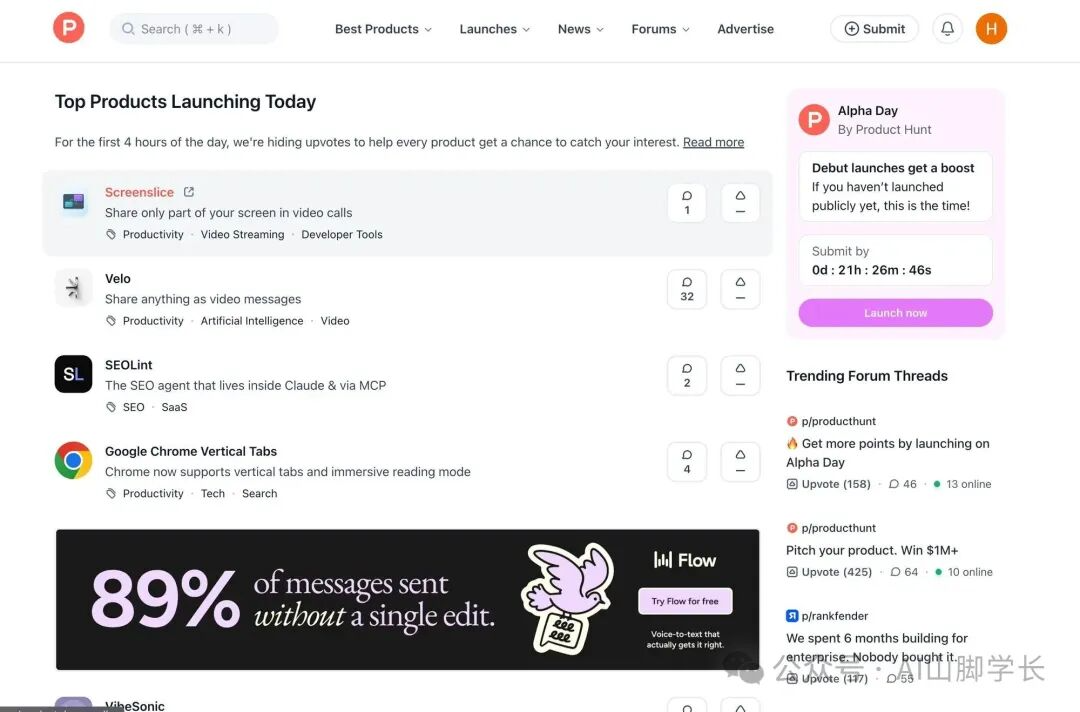Expand the Launches dropdown menu
1080x712 pixels.
495,29
